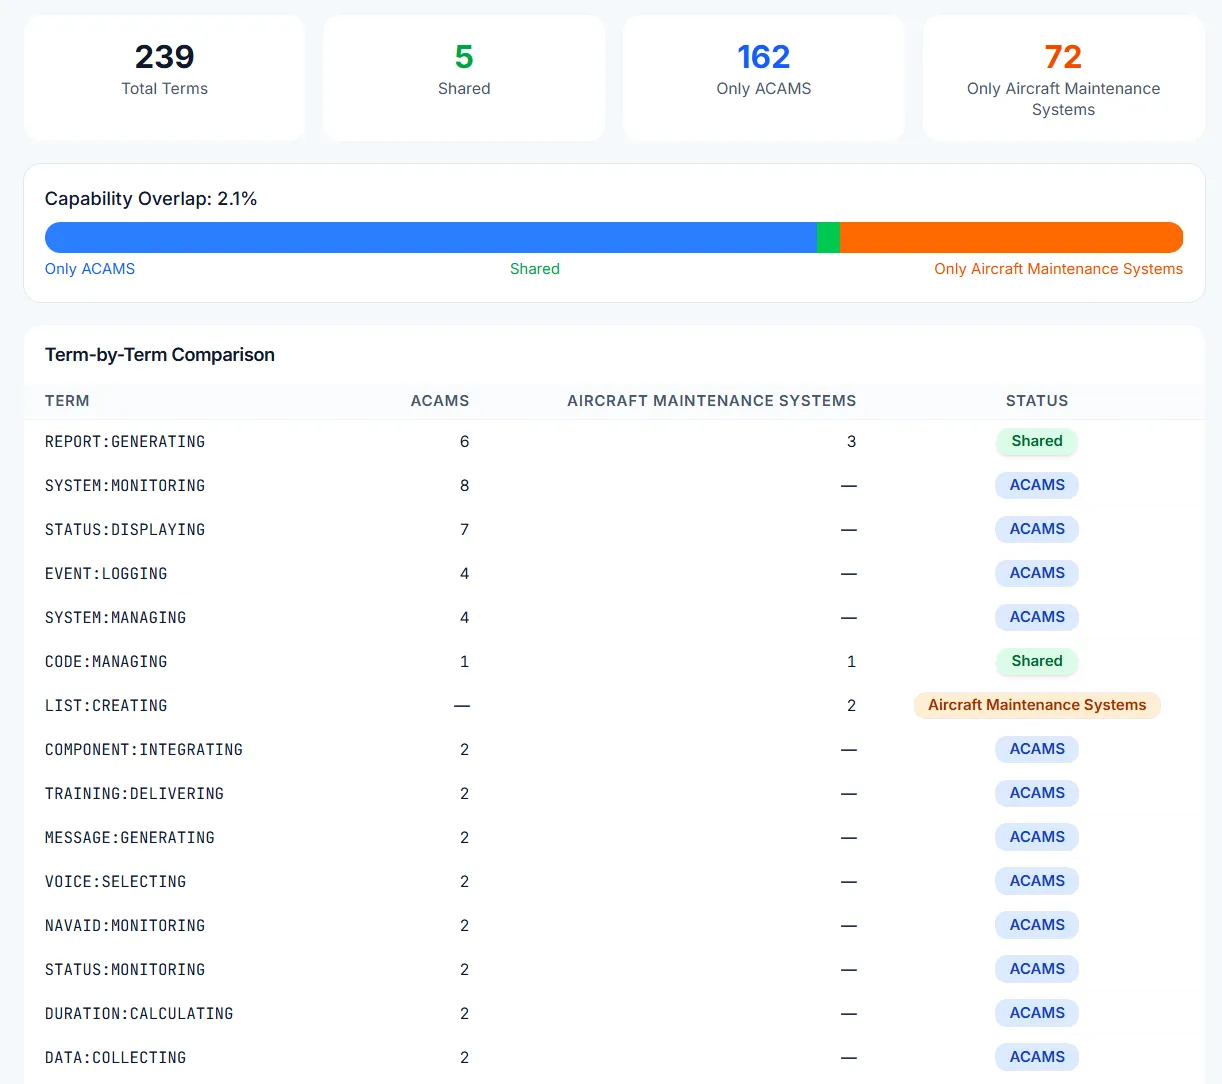Screen dimensions: 1222x1084
Task: Click the Shared badge in REPORT:GENERATING row
Action: tap(1037, 441)
